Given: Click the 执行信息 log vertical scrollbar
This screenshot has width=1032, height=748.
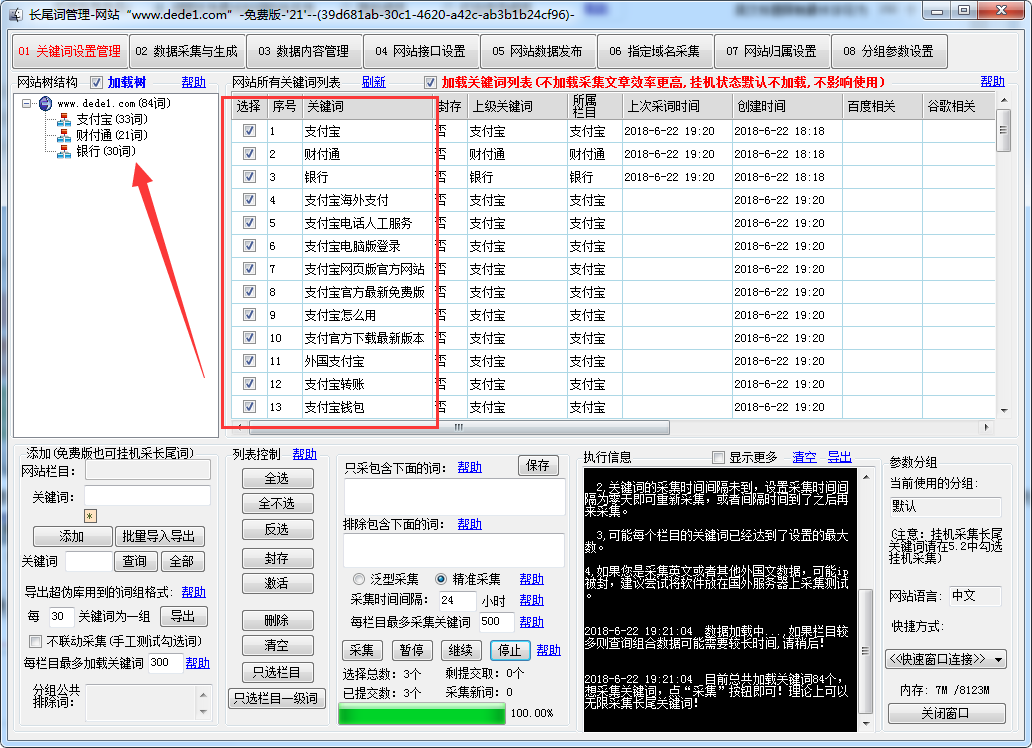Looking at the screenshot, I should click(x=866, y=599).
